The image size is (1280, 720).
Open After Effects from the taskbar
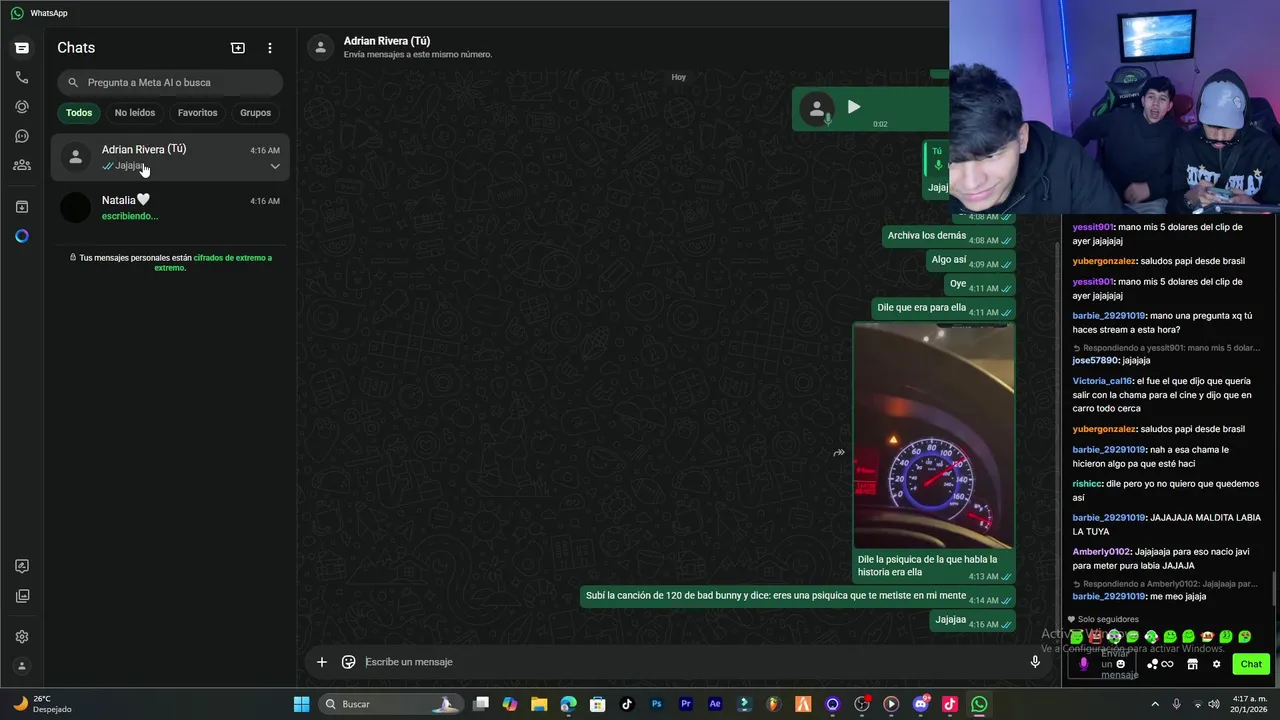pyautogui.click(x=715, y=704)
